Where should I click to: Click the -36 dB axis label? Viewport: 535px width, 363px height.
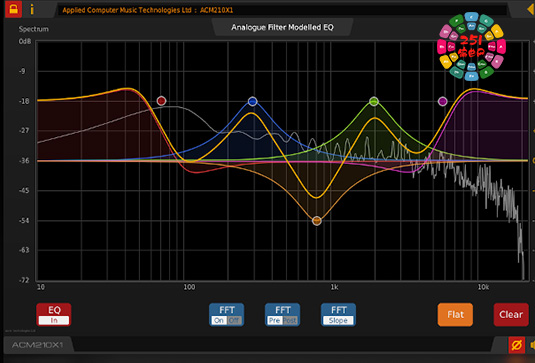click(x=24, y=161)
